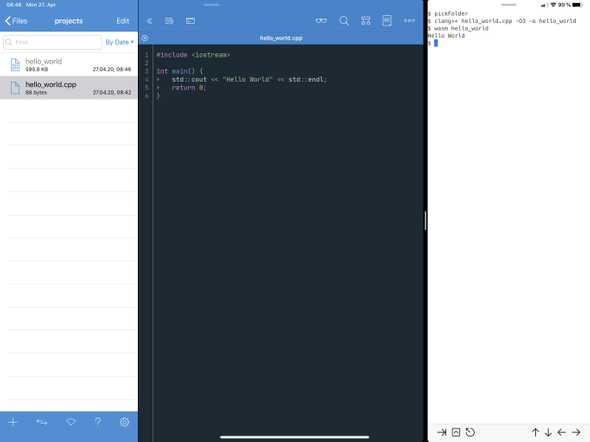590x442 pixels.
Task: Tap the right arrow key in terminal
Action: click(x=576, y=432)
